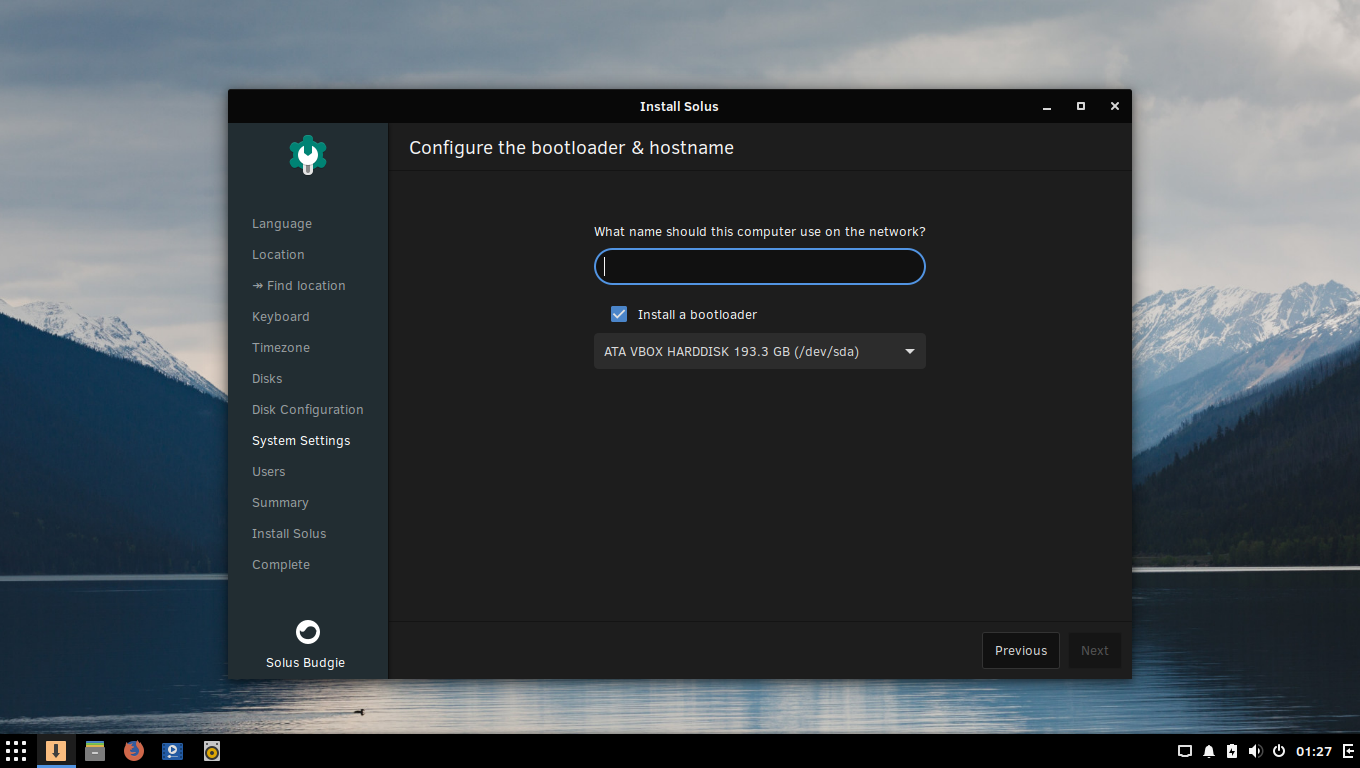Focus the hostname input field
Screen dimensions: 1360x768
point(760,267)
